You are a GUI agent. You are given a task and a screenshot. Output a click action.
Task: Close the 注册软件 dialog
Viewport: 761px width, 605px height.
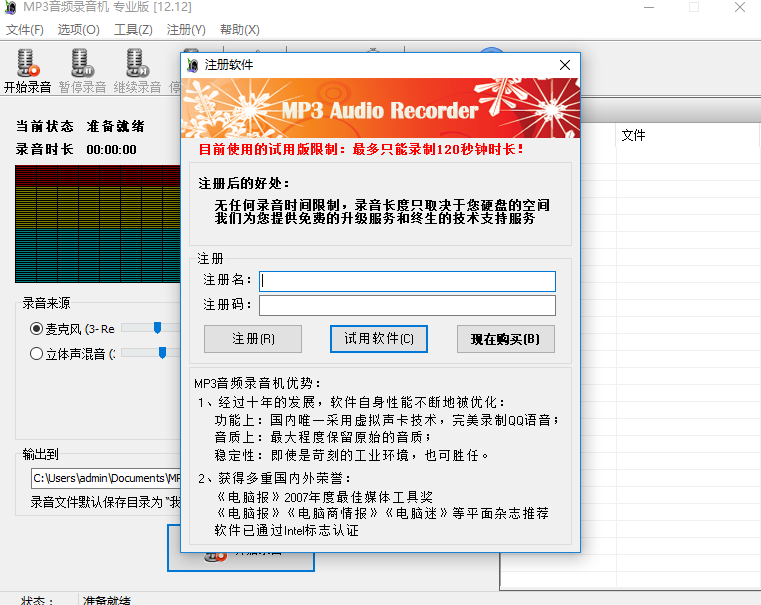[564, 65]
